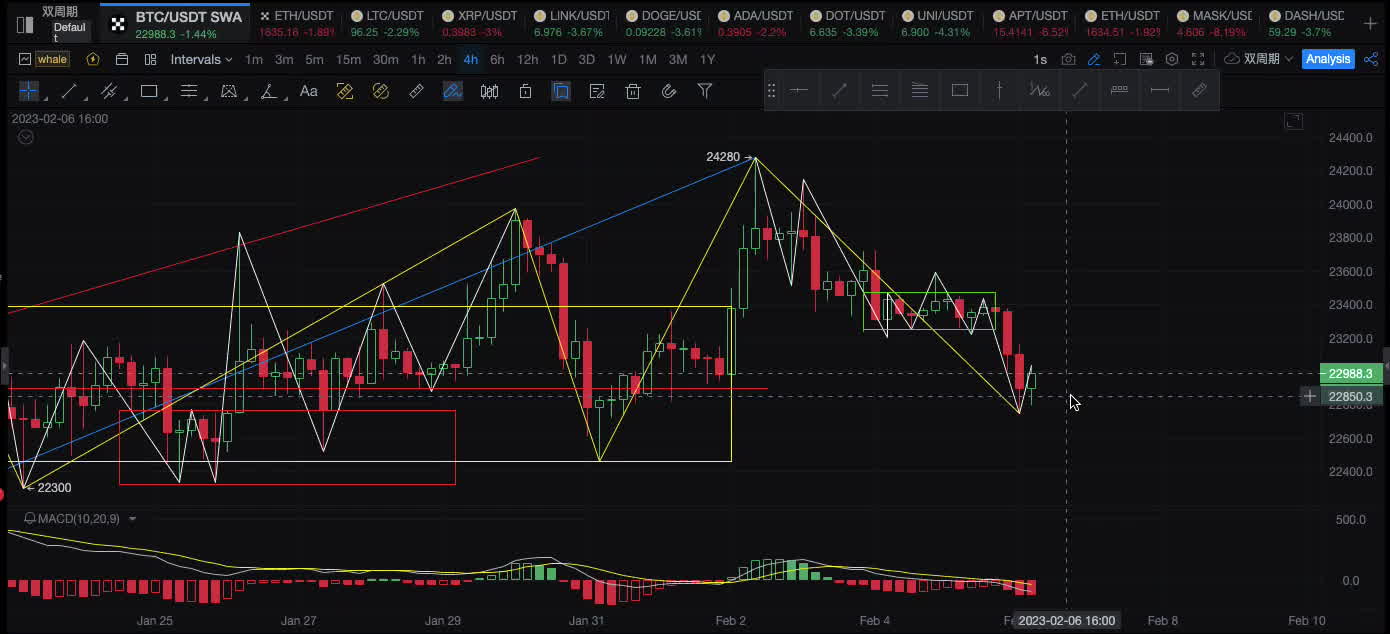Viewport: 1390px width, 634px height.
Task: Select the filter funnel icon
Action: [705, 91]
